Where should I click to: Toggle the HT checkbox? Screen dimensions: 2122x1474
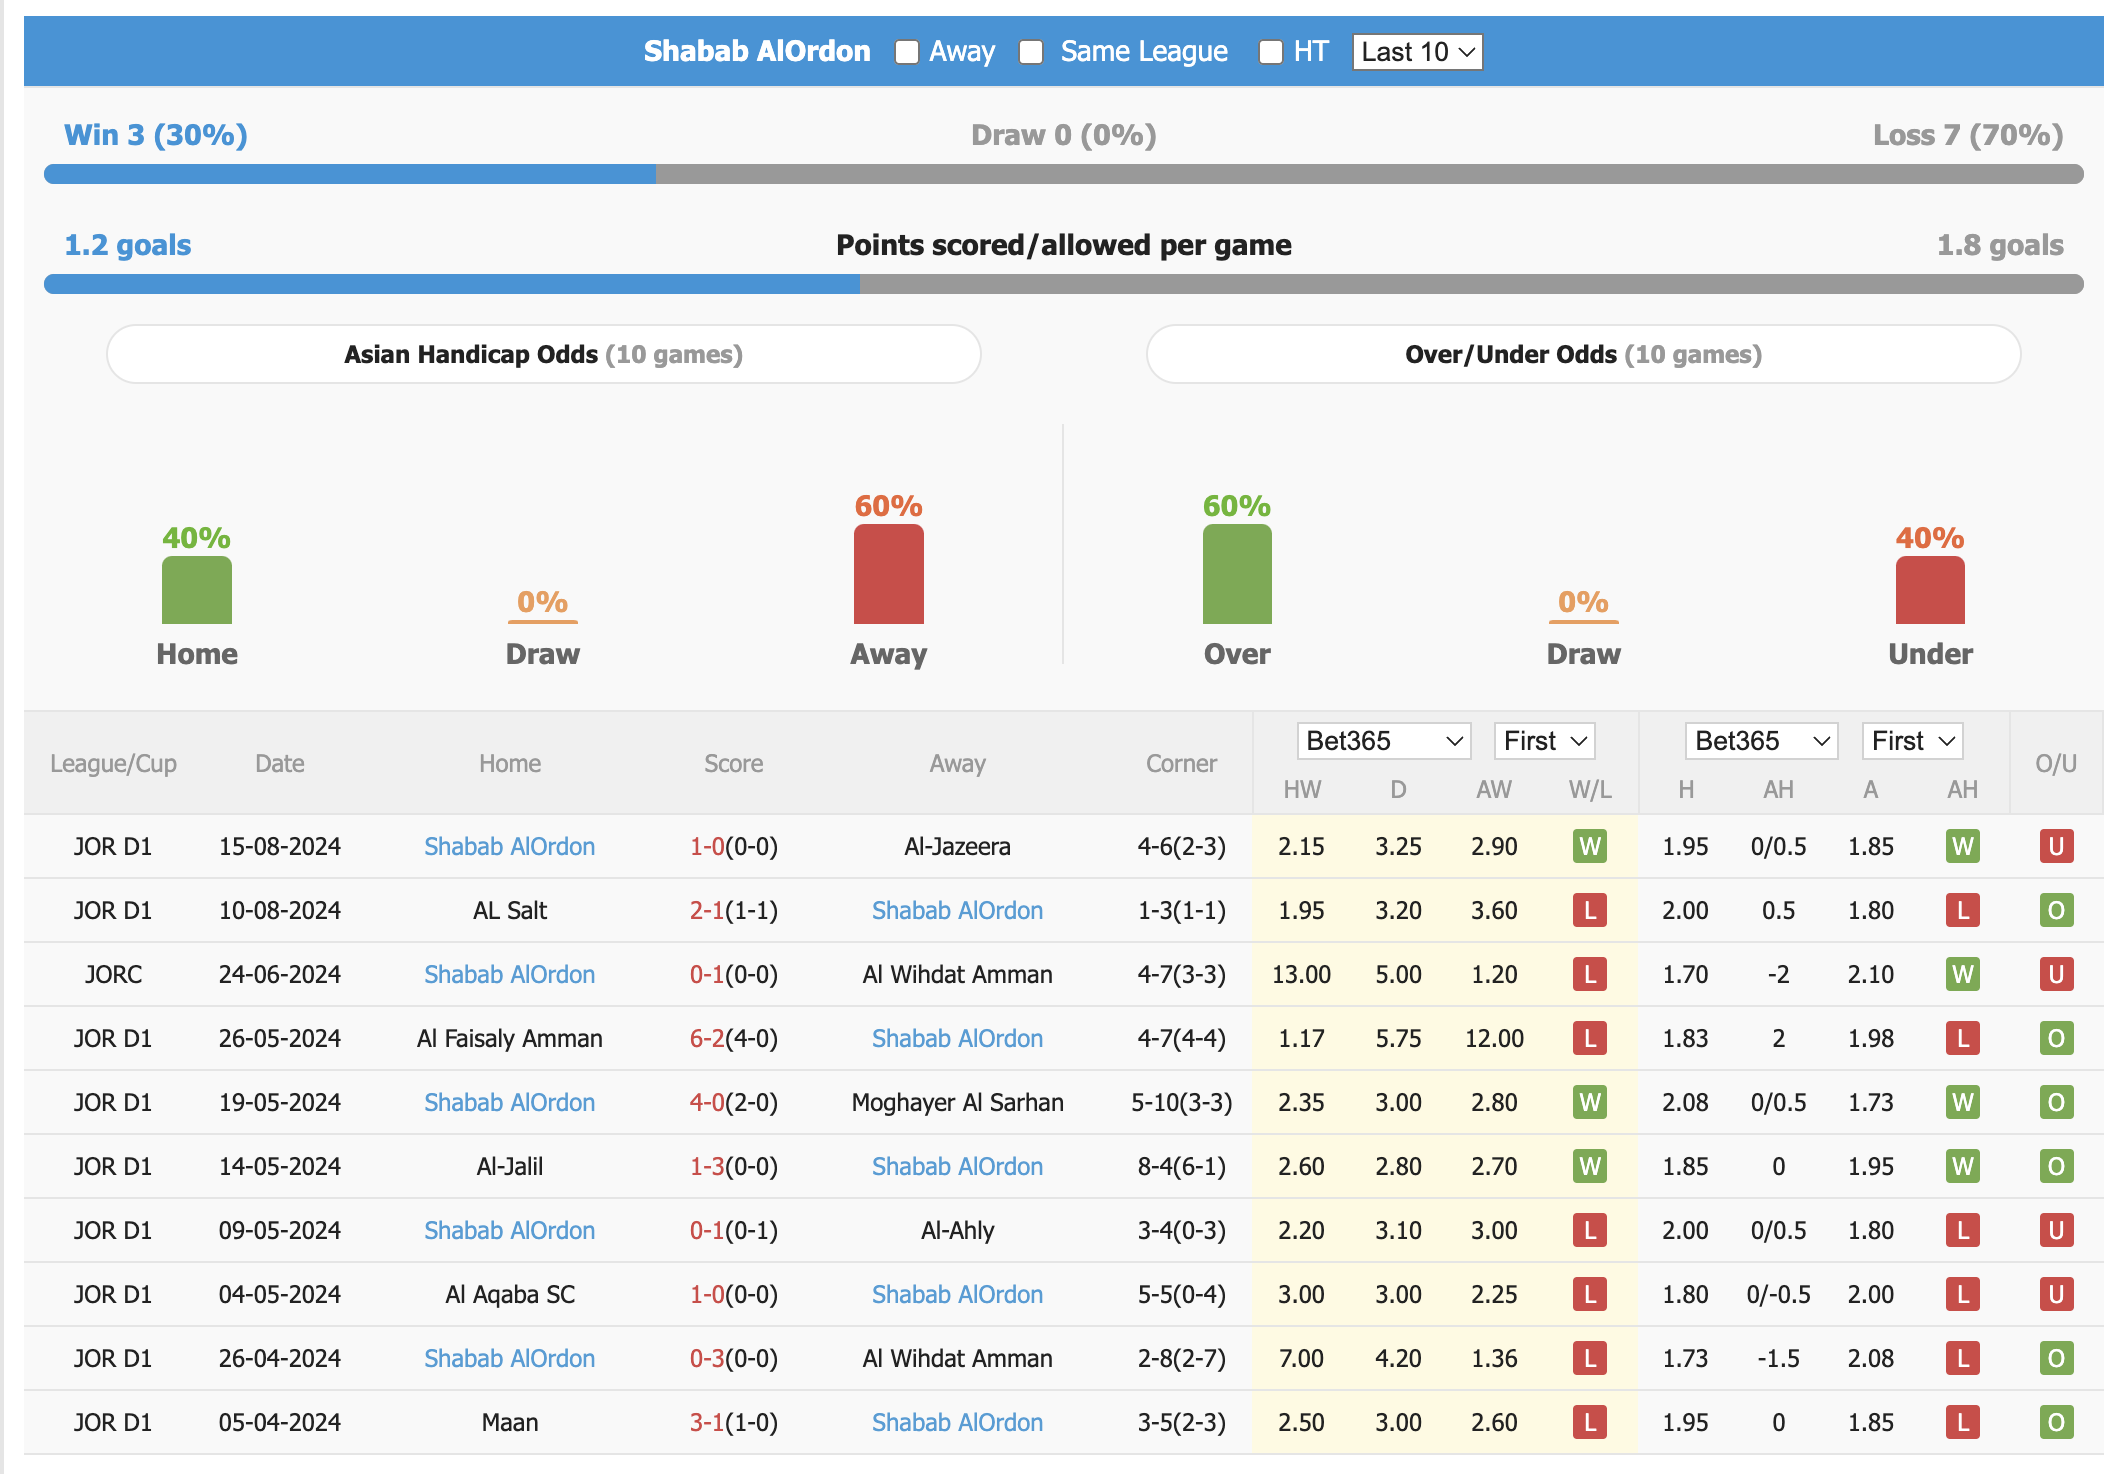pos(1270,52)
